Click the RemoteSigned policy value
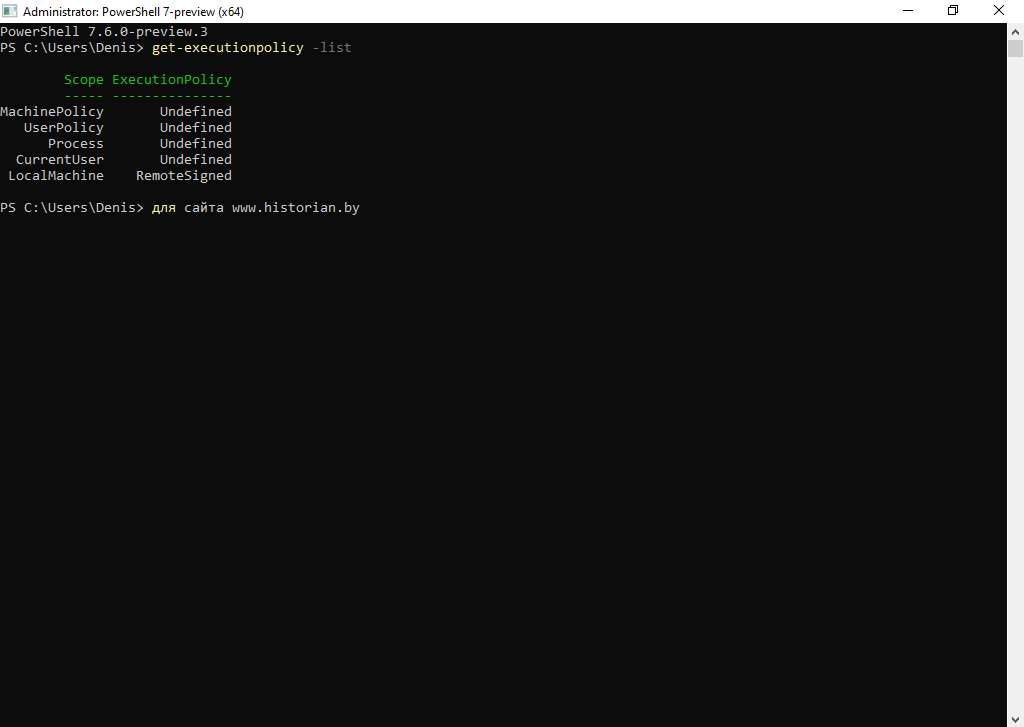 [x=184, y=176]
